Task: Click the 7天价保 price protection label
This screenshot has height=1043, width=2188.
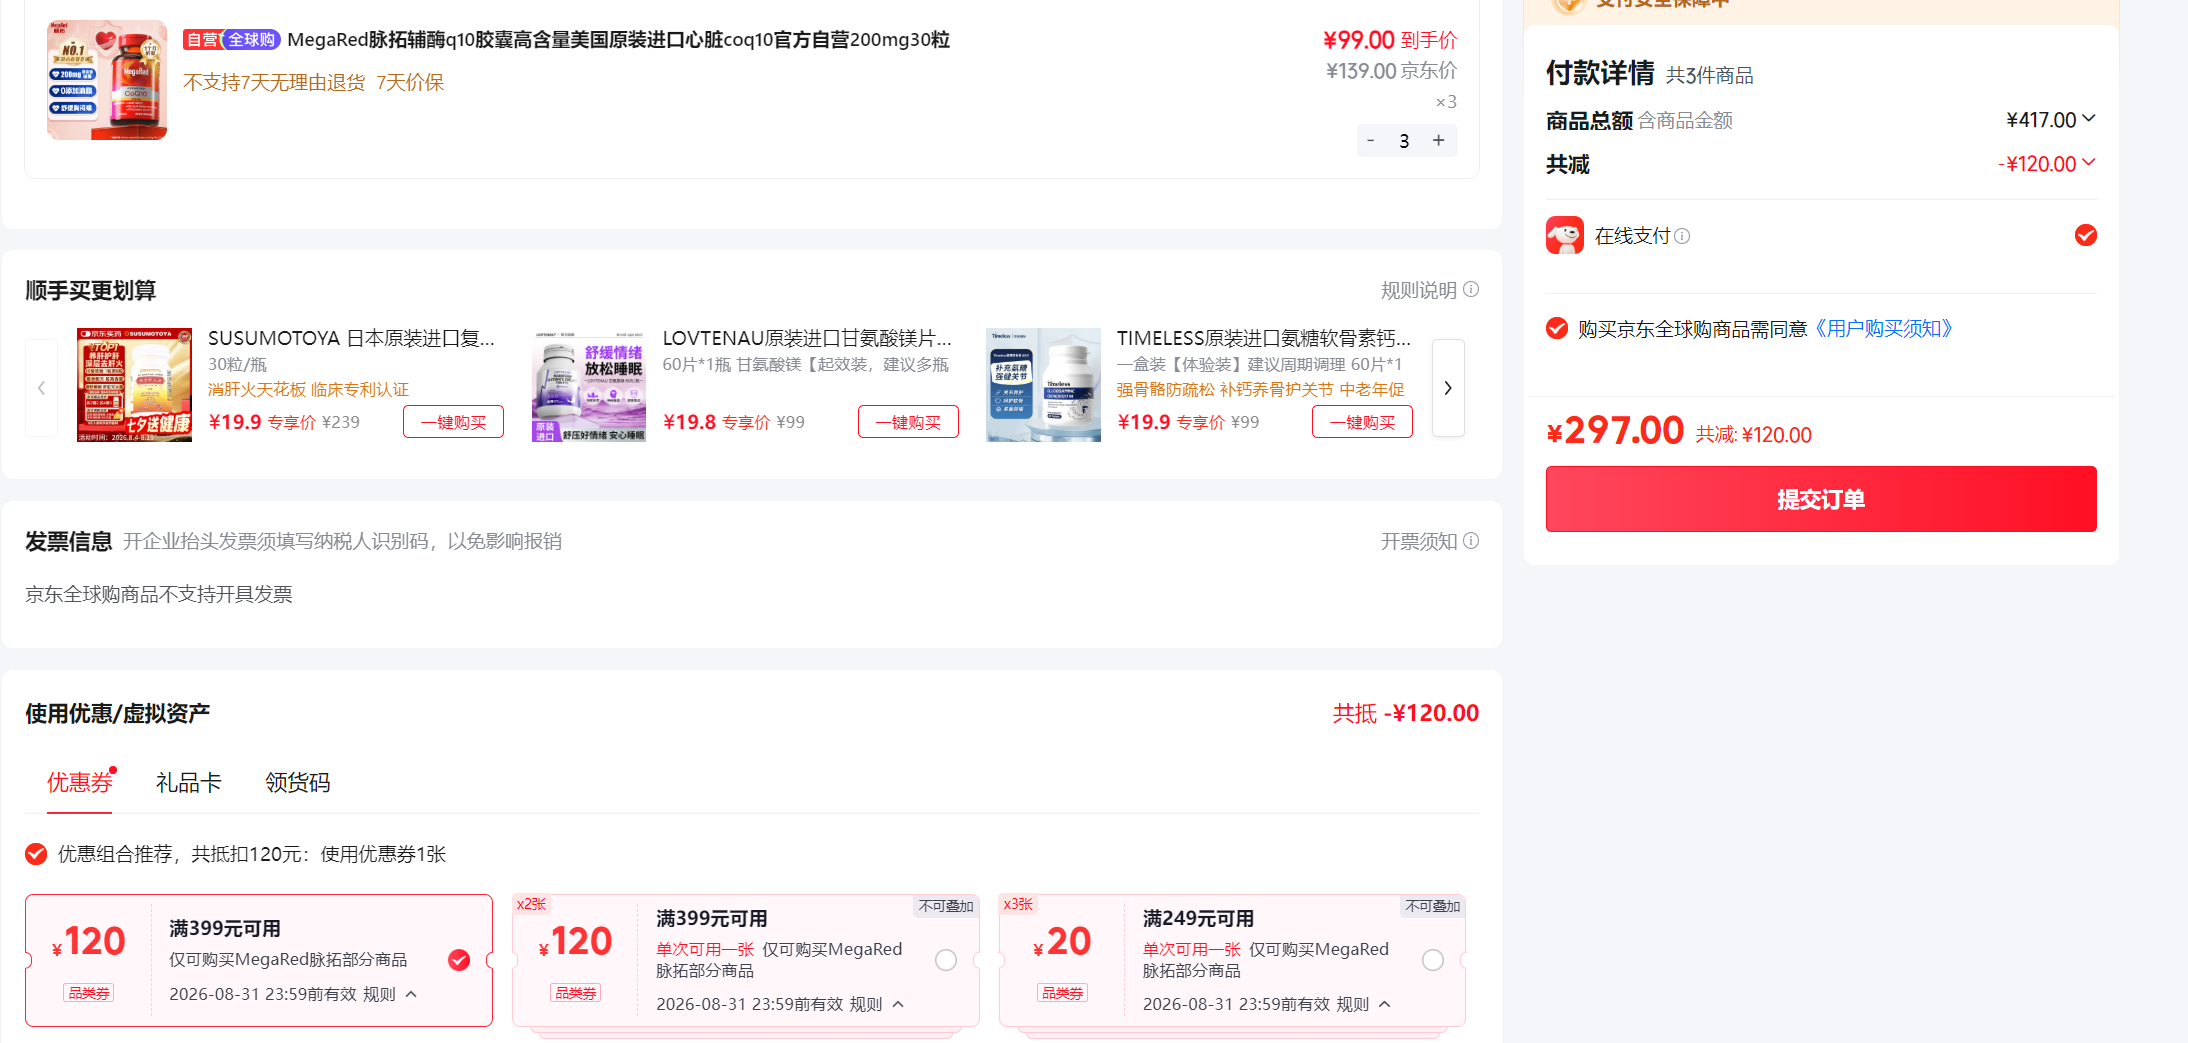Action: pos(410,82)
